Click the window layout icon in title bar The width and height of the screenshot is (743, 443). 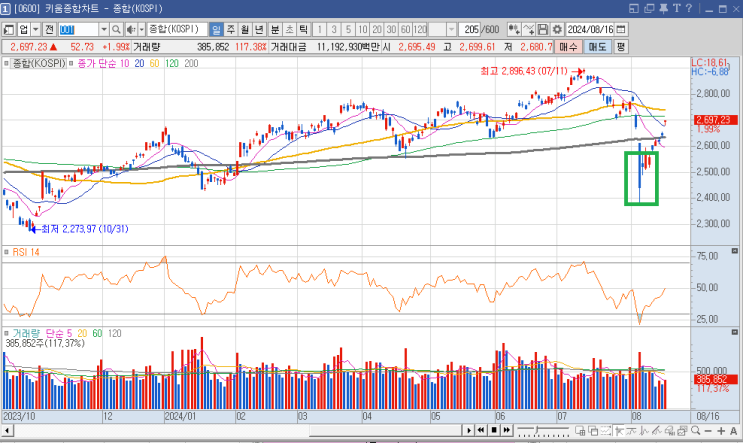coord(634,9)
